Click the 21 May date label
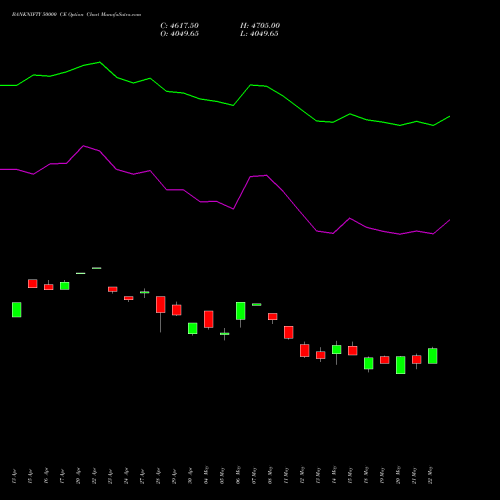The height and width of the screenshot is (500, 500). tap(414, 475)
